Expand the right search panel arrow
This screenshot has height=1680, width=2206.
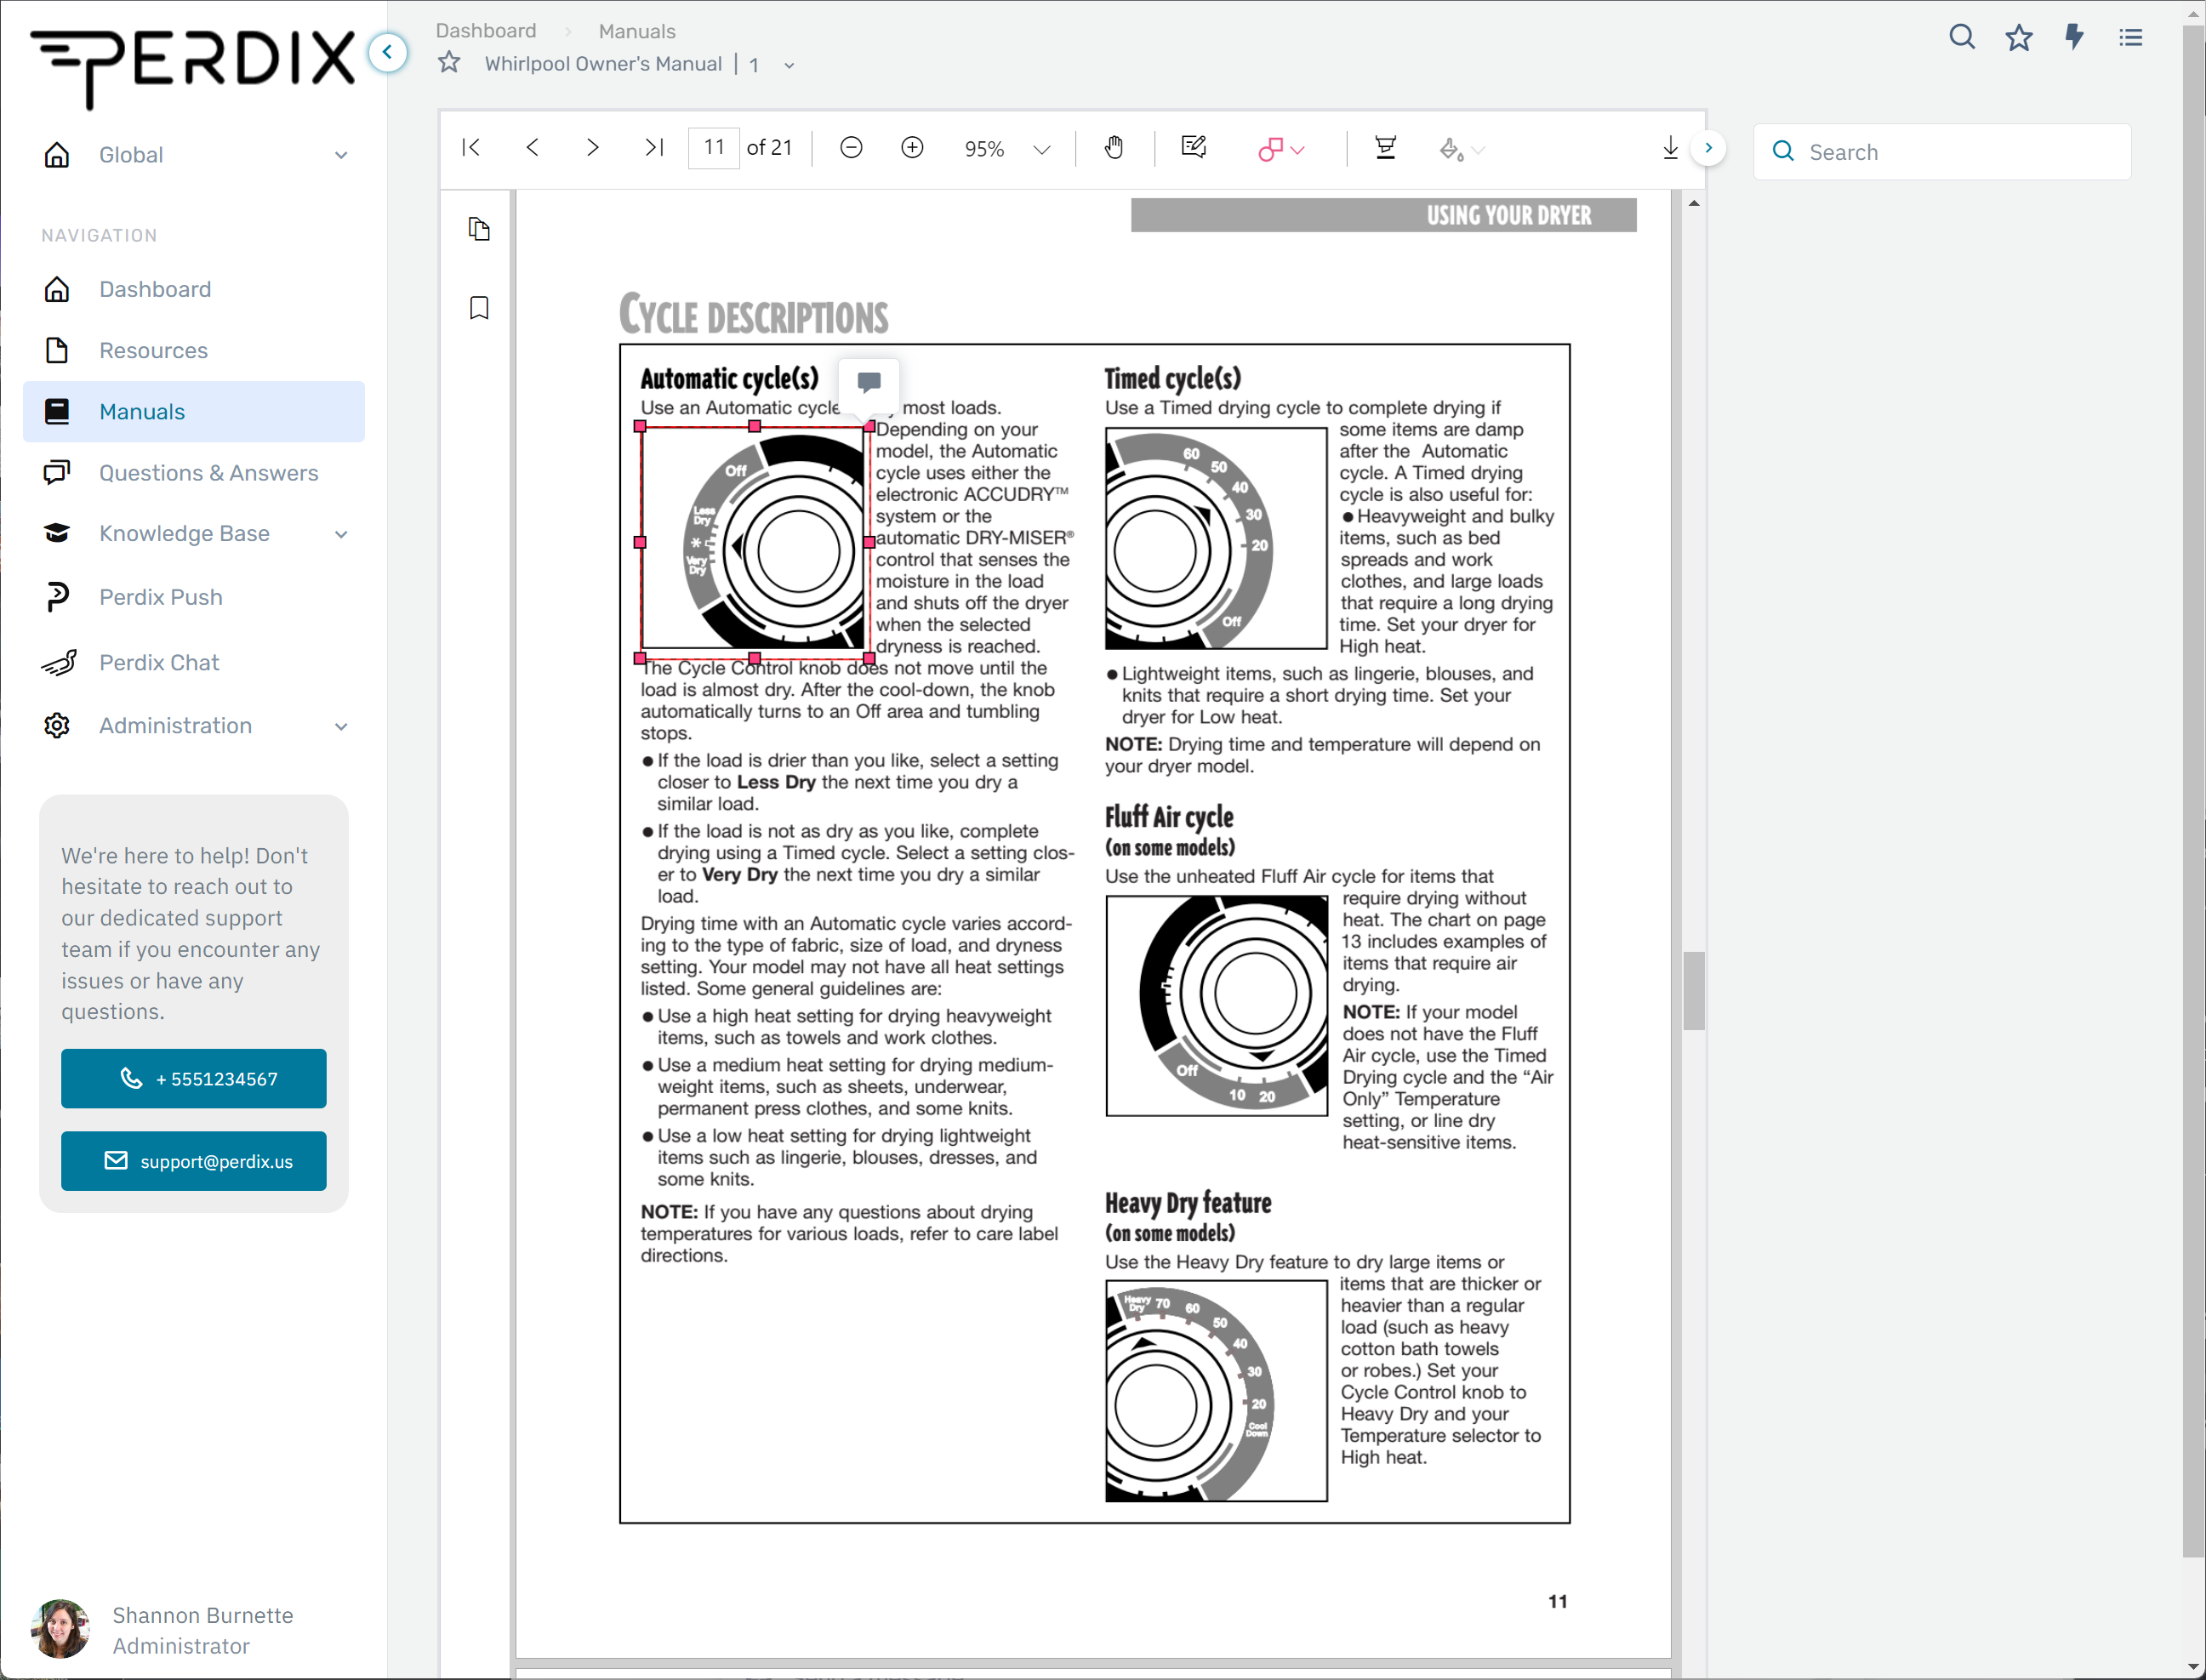point(1708,148)
